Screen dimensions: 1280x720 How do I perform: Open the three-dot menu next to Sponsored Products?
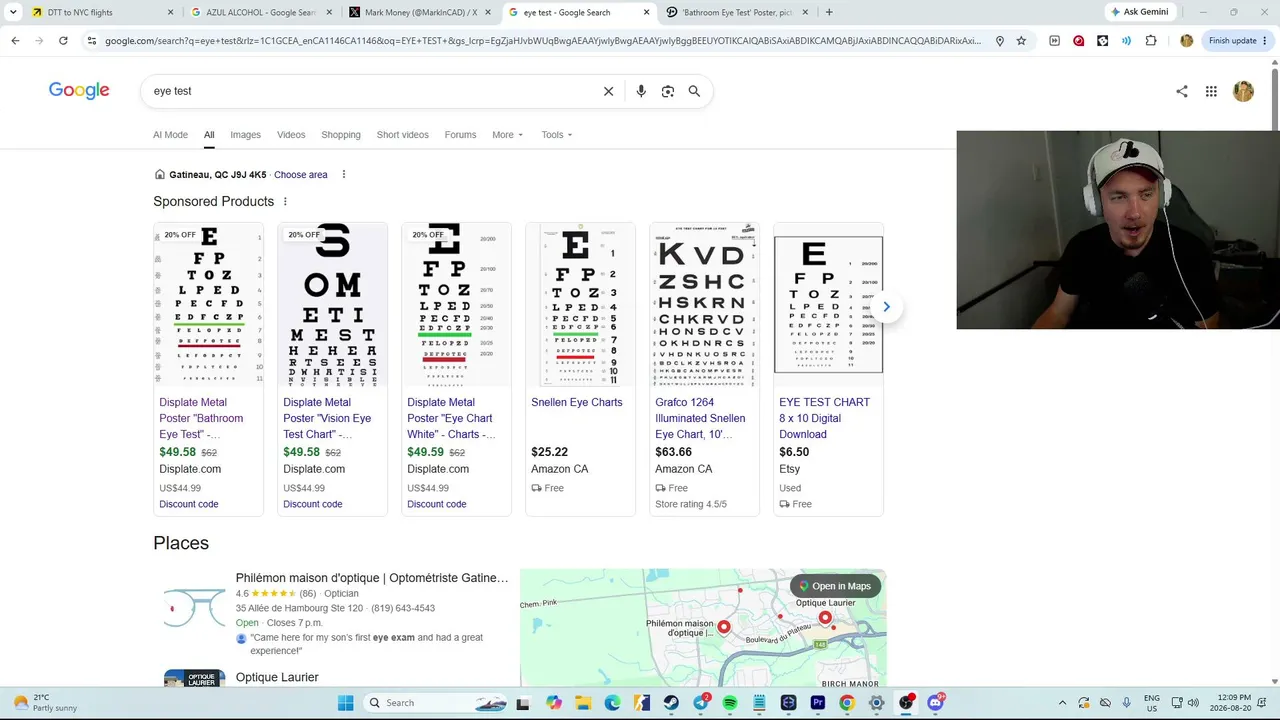285,202
